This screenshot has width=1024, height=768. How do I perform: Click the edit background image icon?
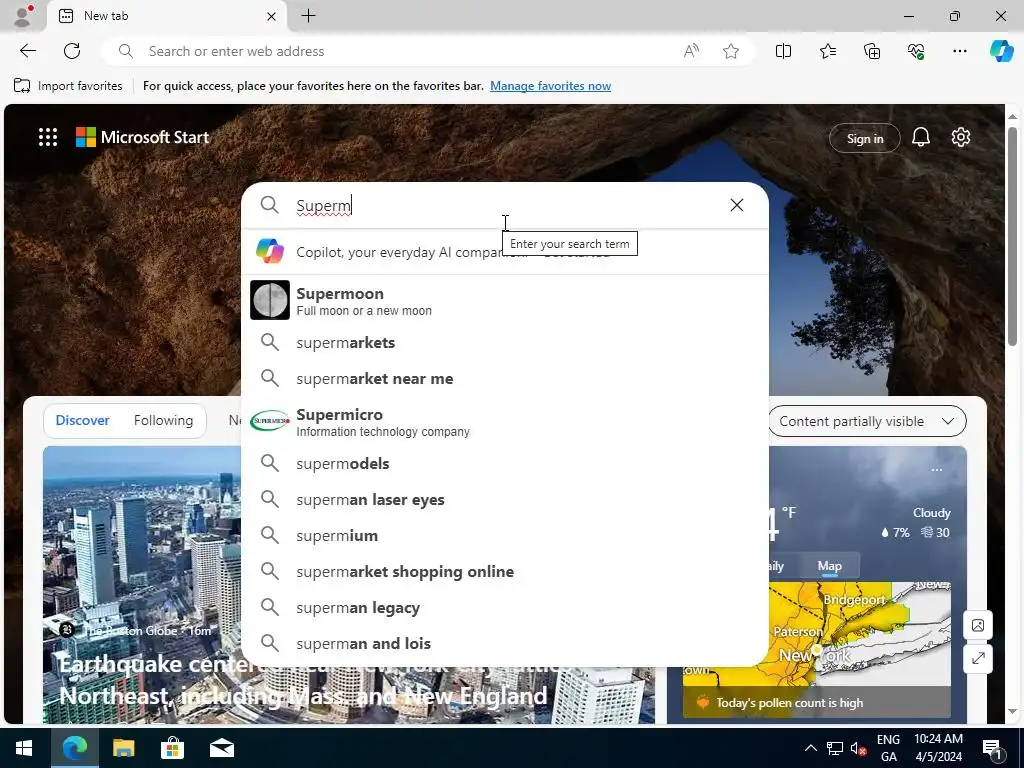[978, 626]
